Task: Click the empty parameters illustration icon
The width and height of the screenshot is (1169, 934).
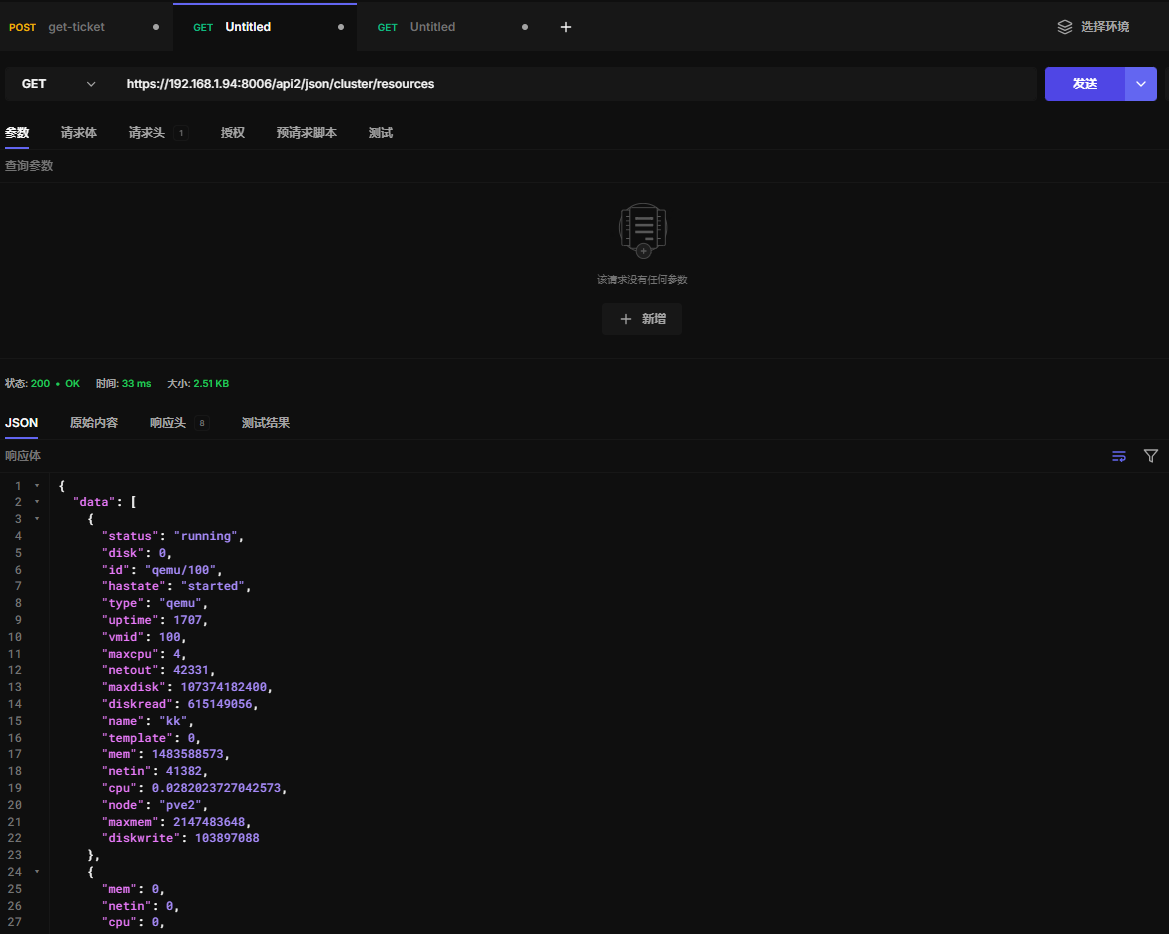Action: click(x=642, y=231)
